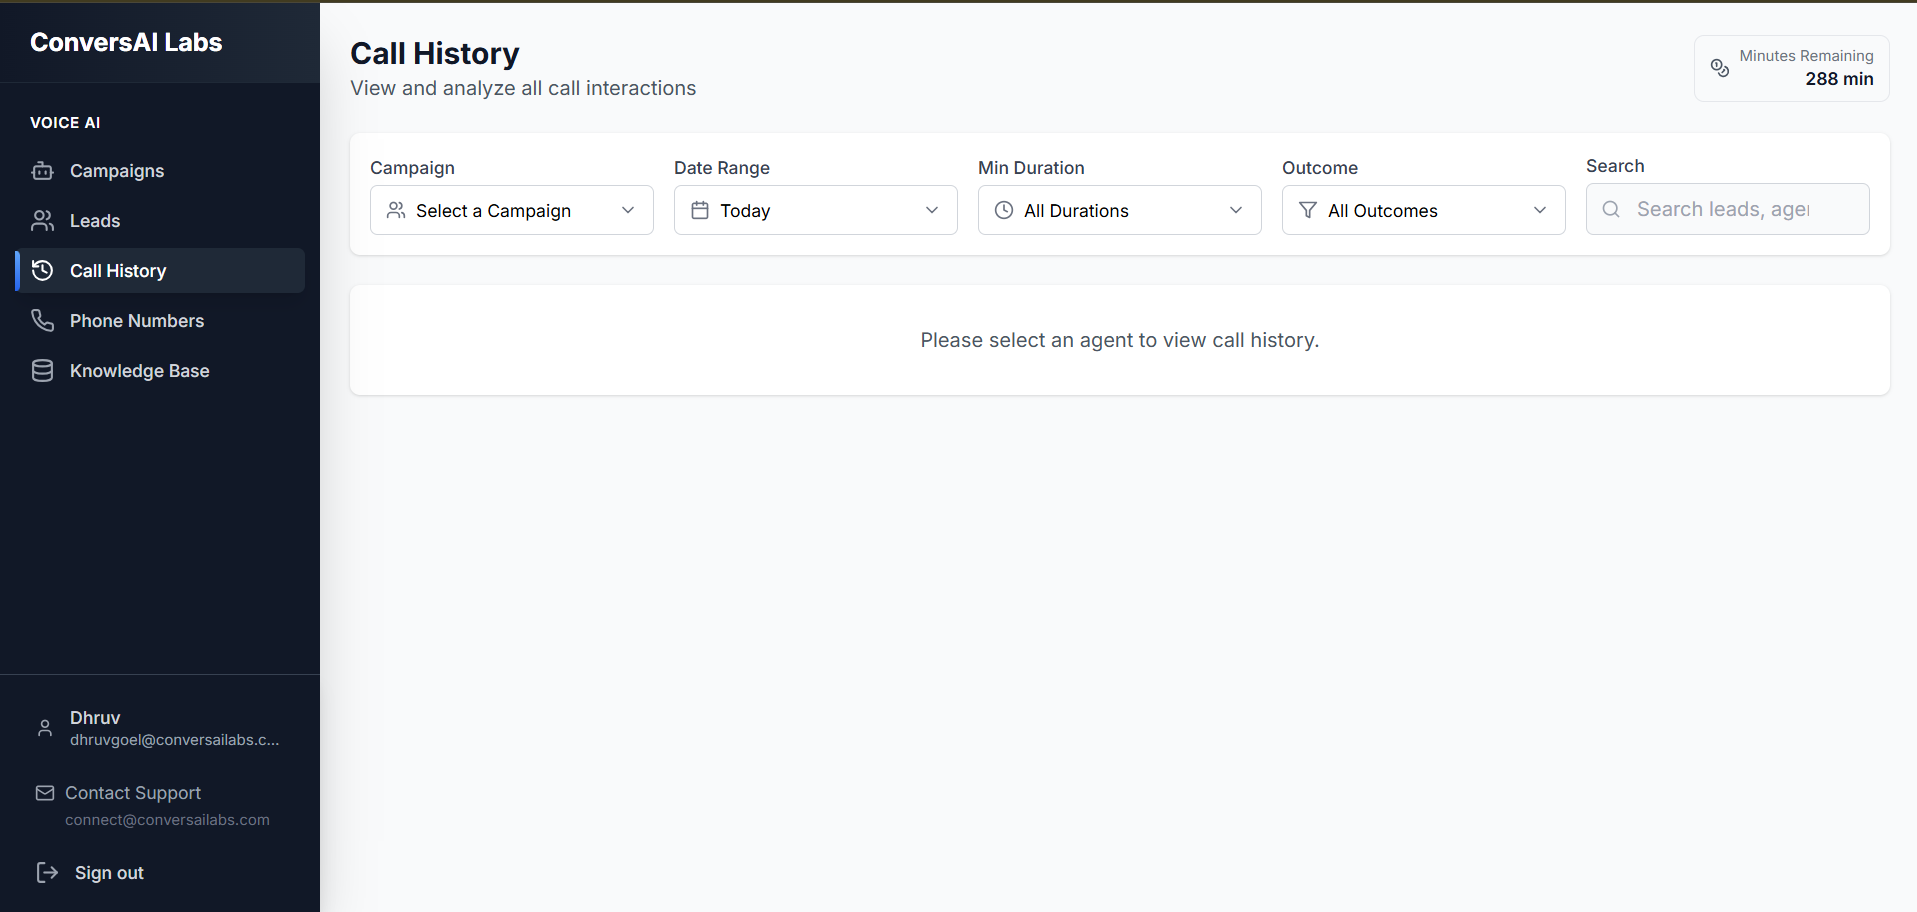Click the people icon in Campaign selector

click(396, 210)
